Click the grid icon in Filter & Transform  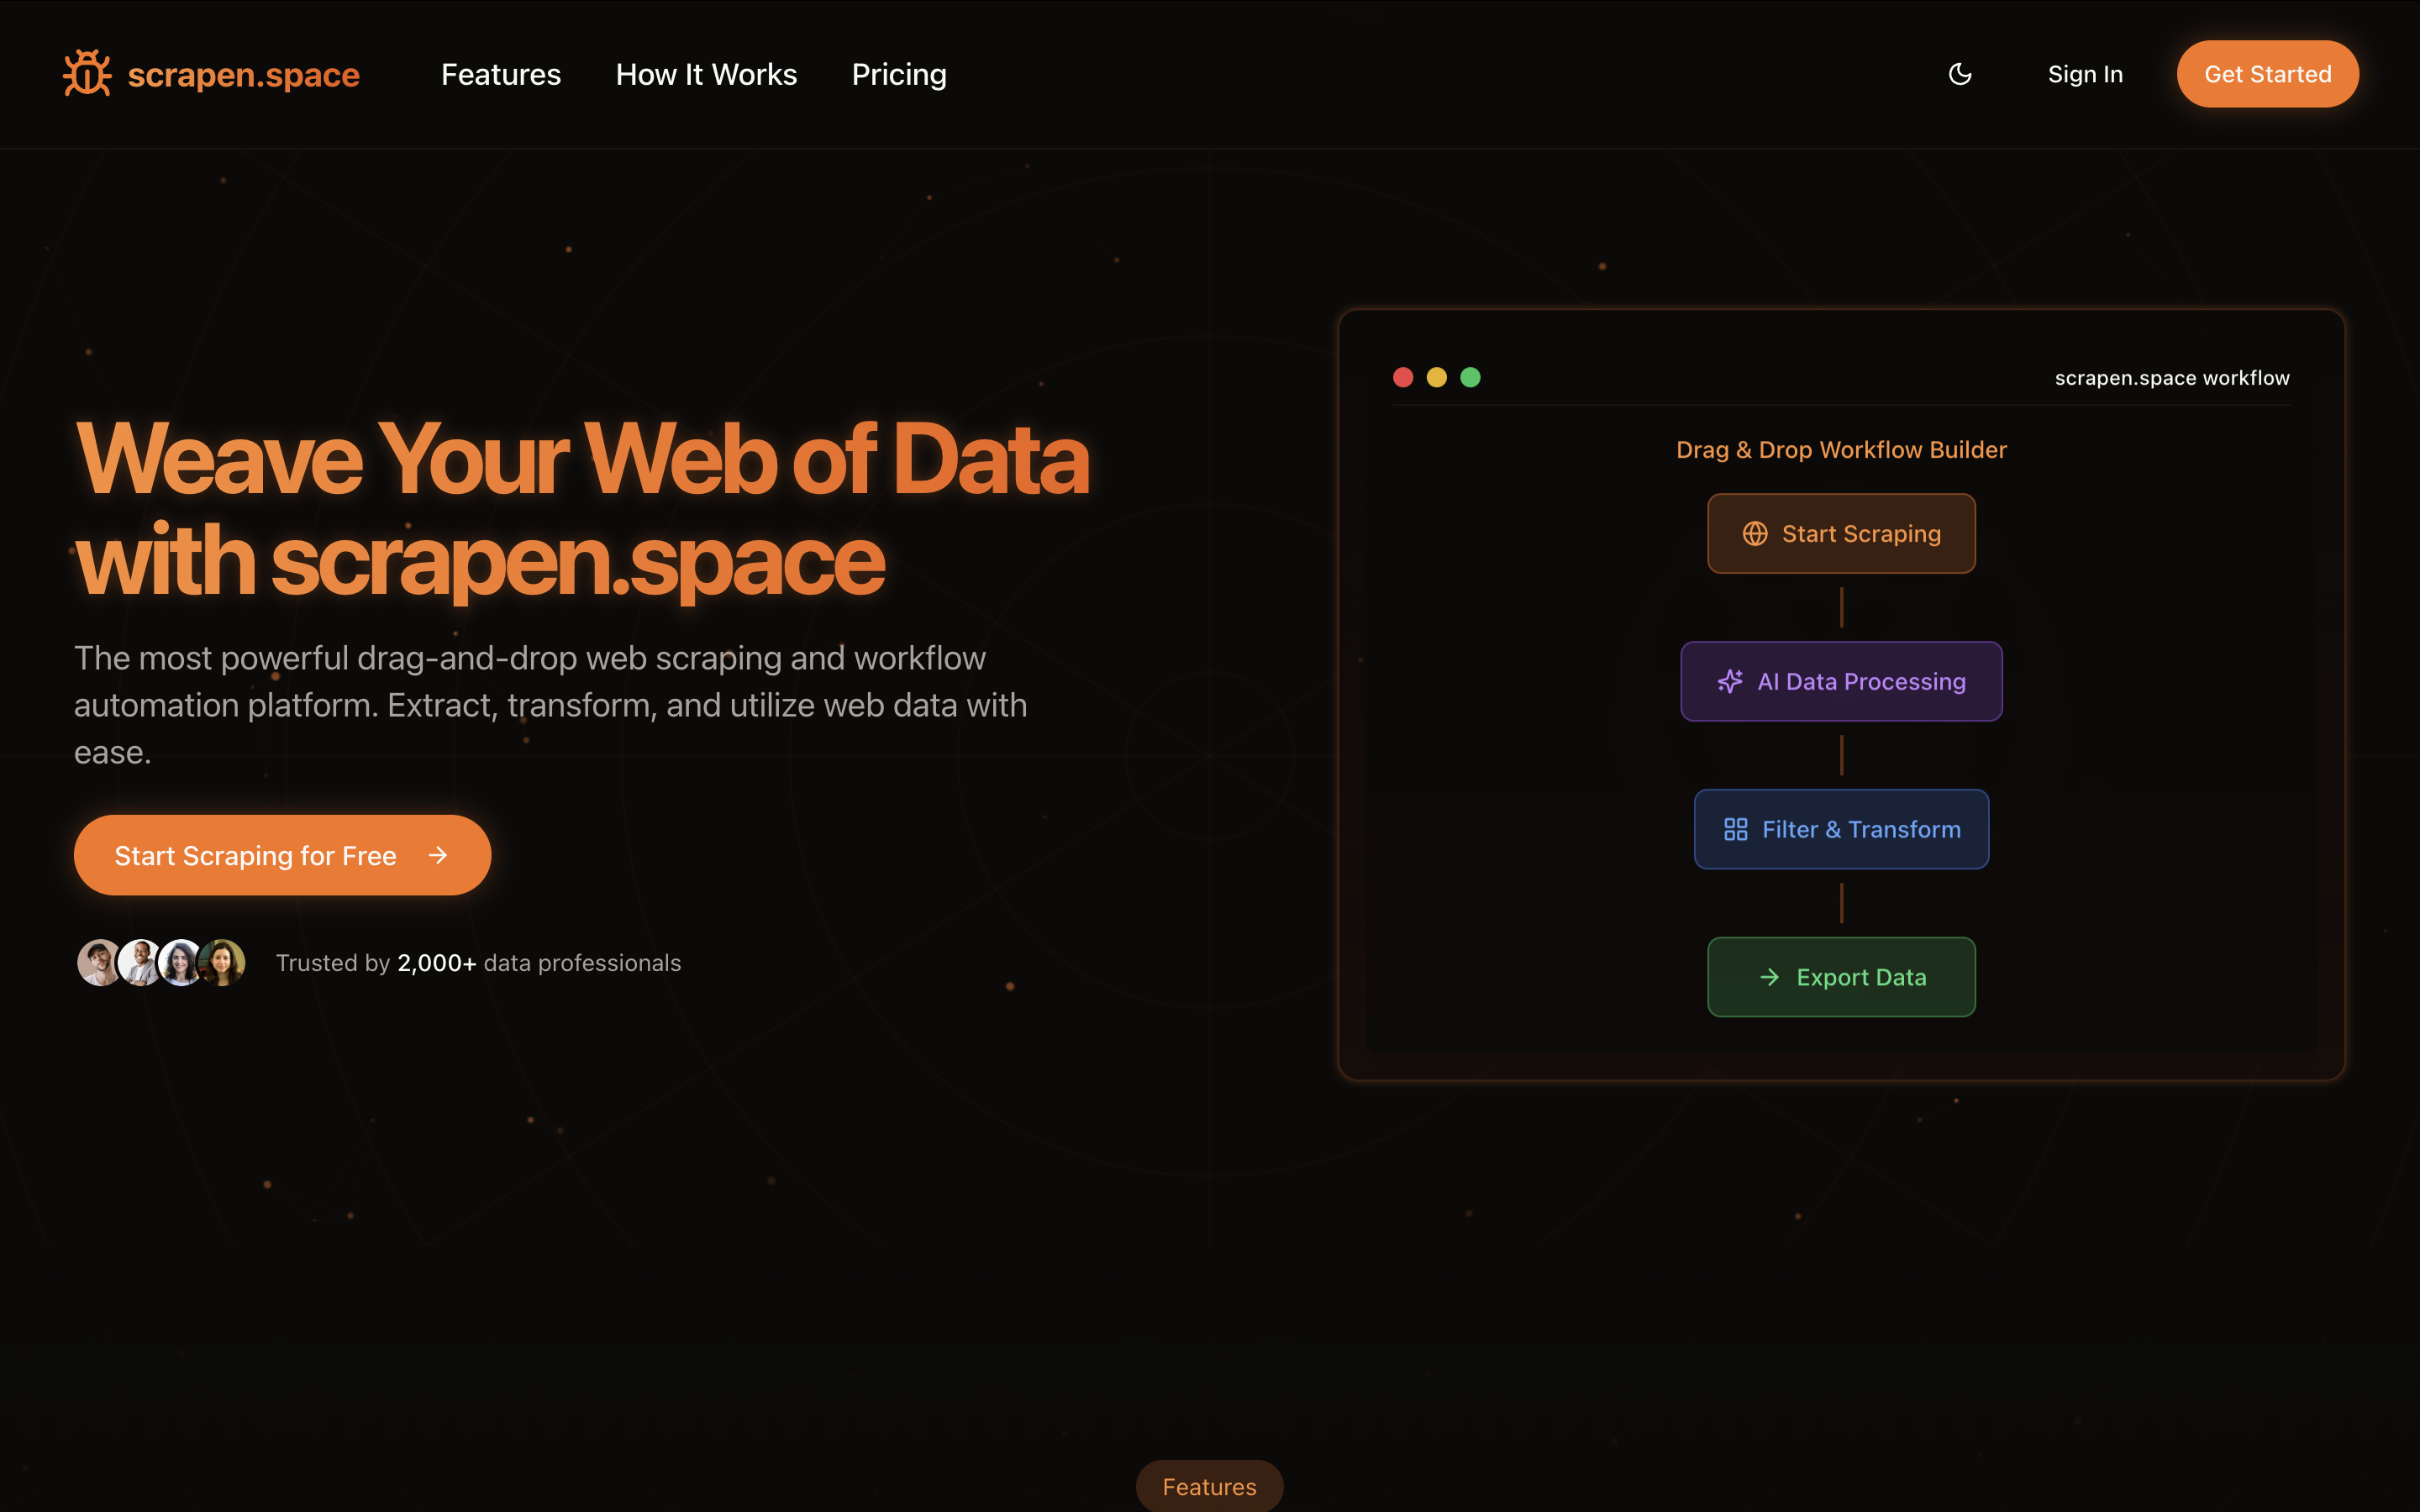tap(1736, 830)
